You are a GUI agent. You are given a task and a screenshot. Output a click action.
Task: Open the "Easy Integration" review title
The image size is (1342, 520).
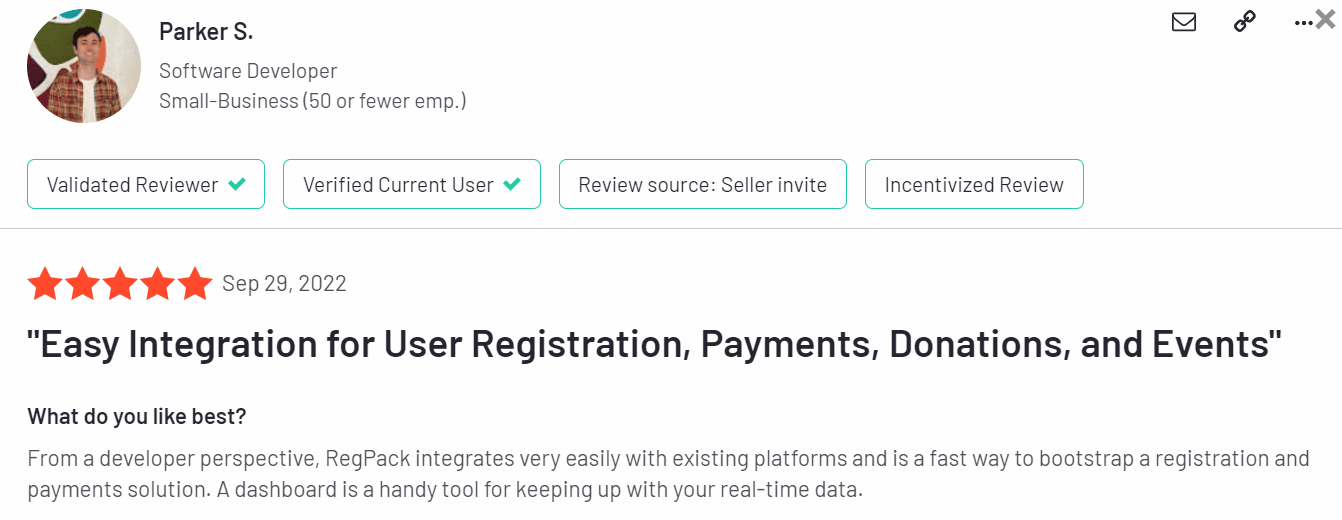coord(654,344)
